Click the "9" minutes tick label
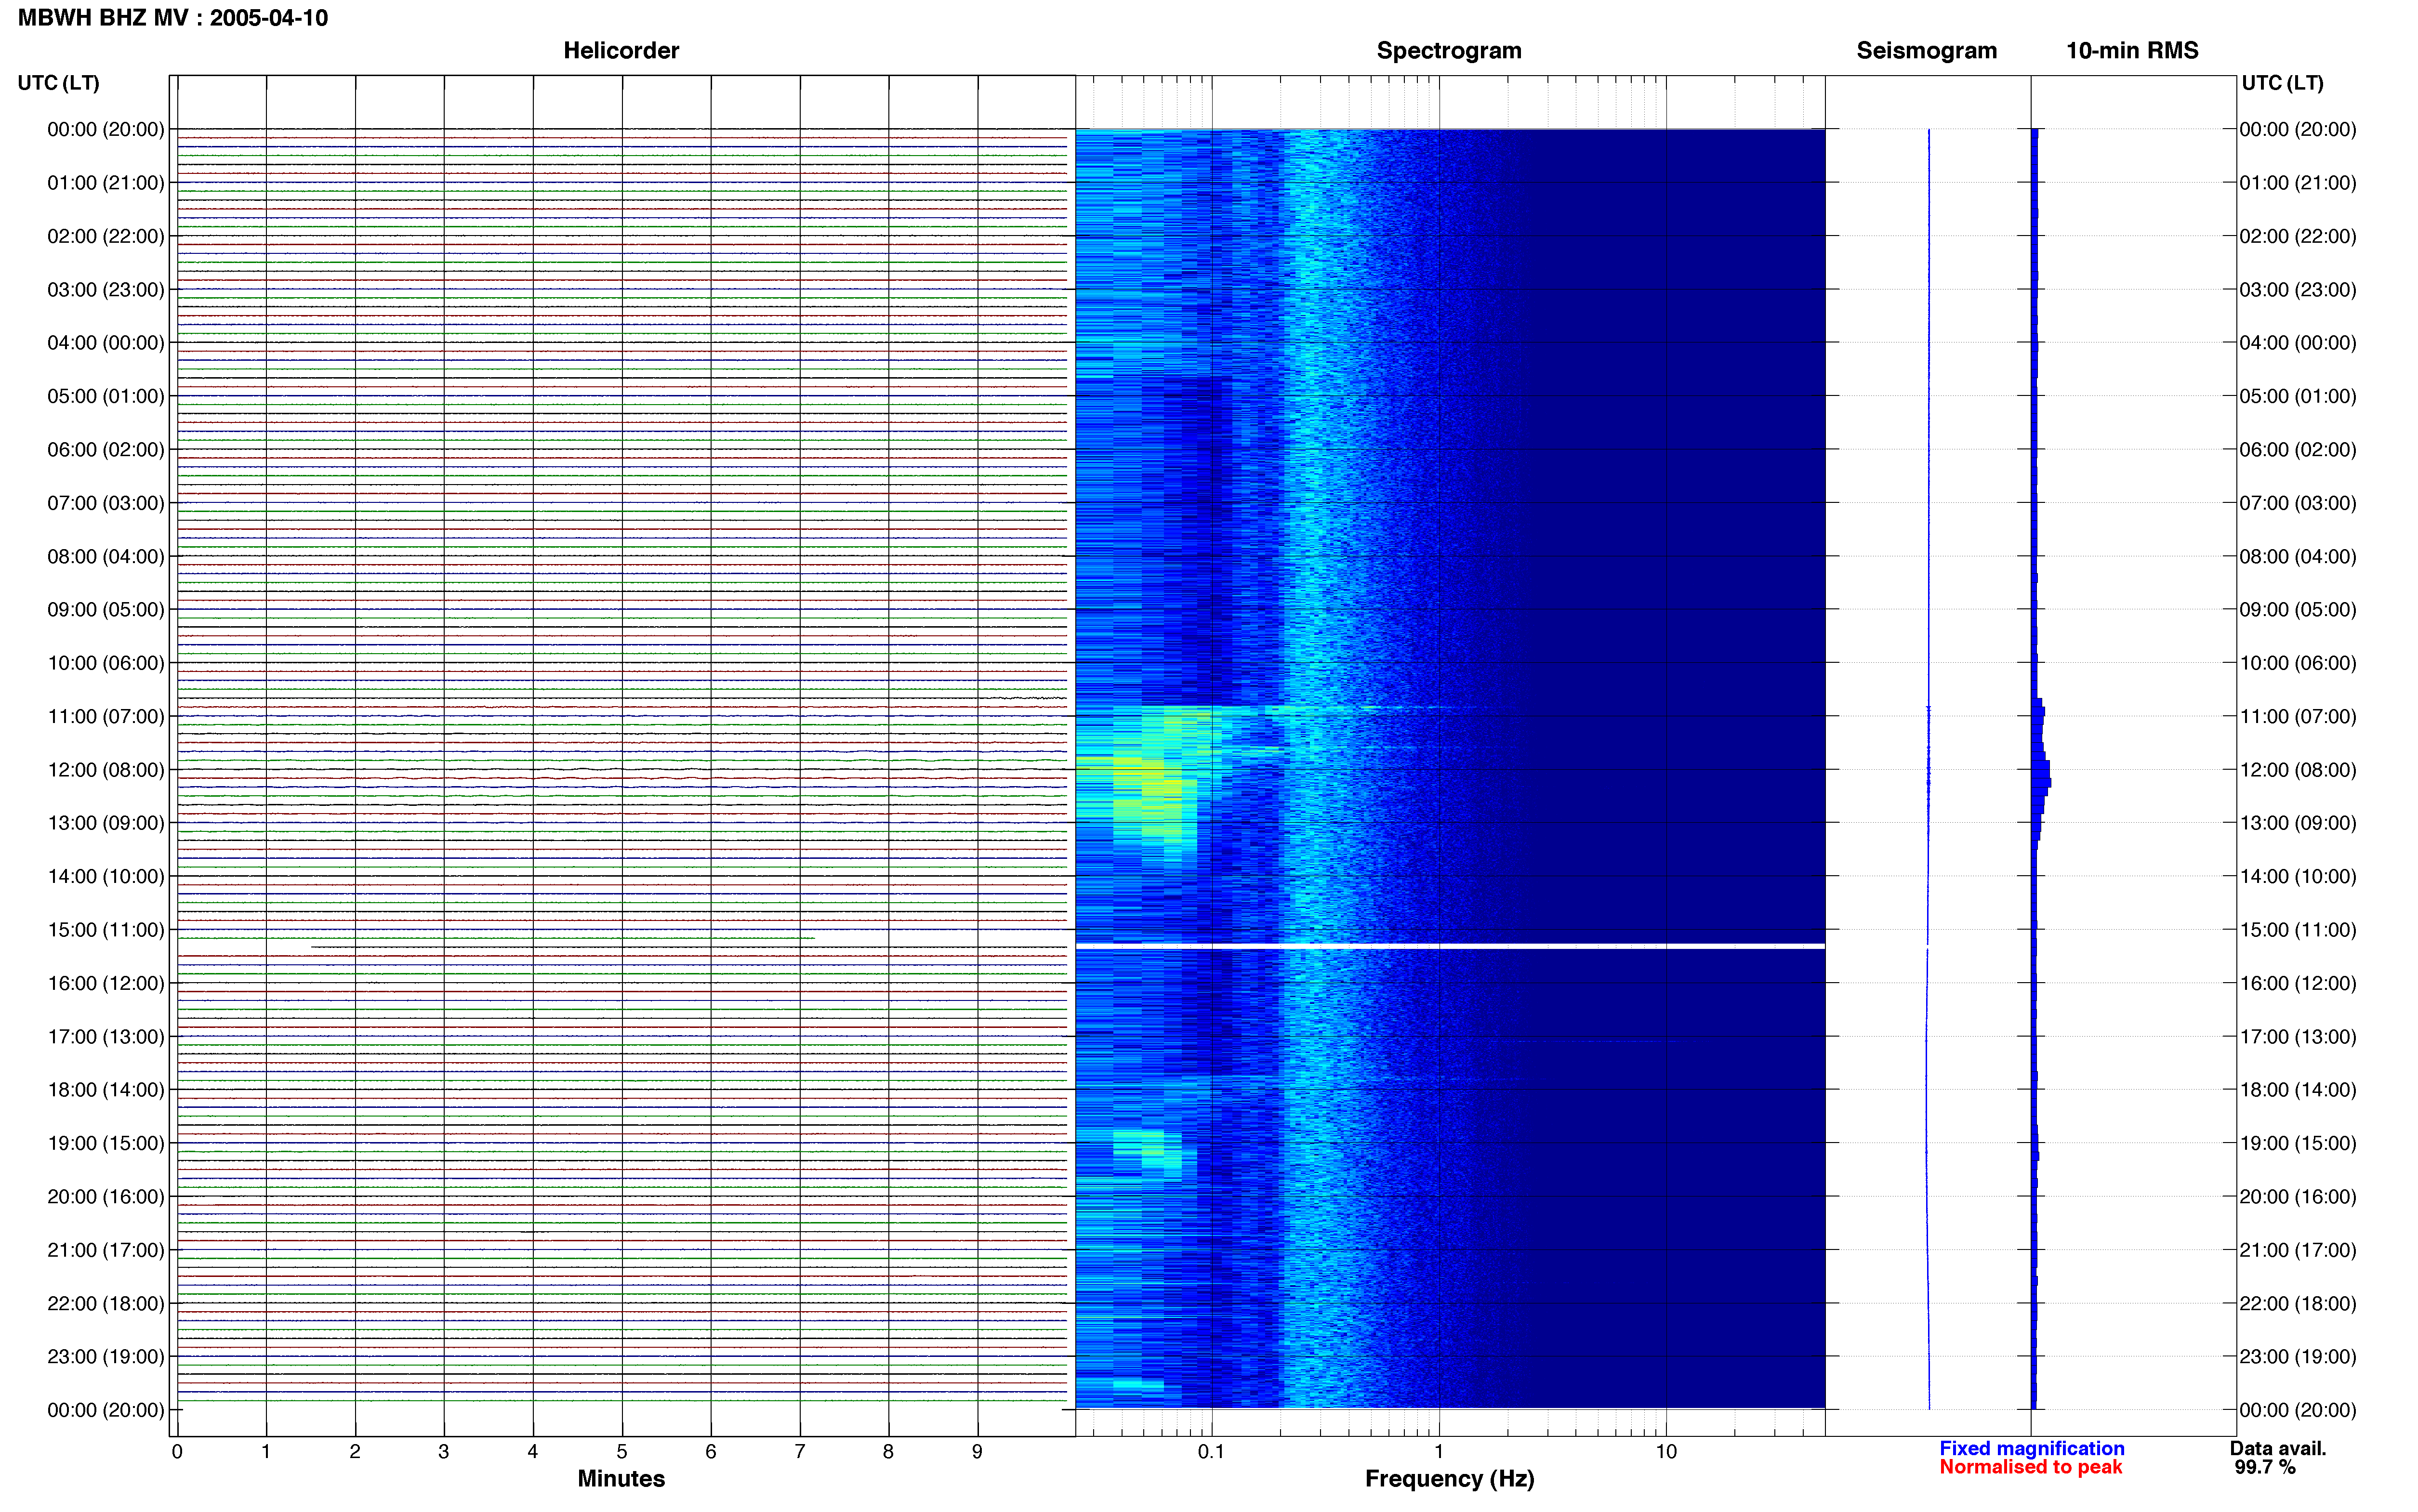The image size is (2418, 1512). [977, 1451]
